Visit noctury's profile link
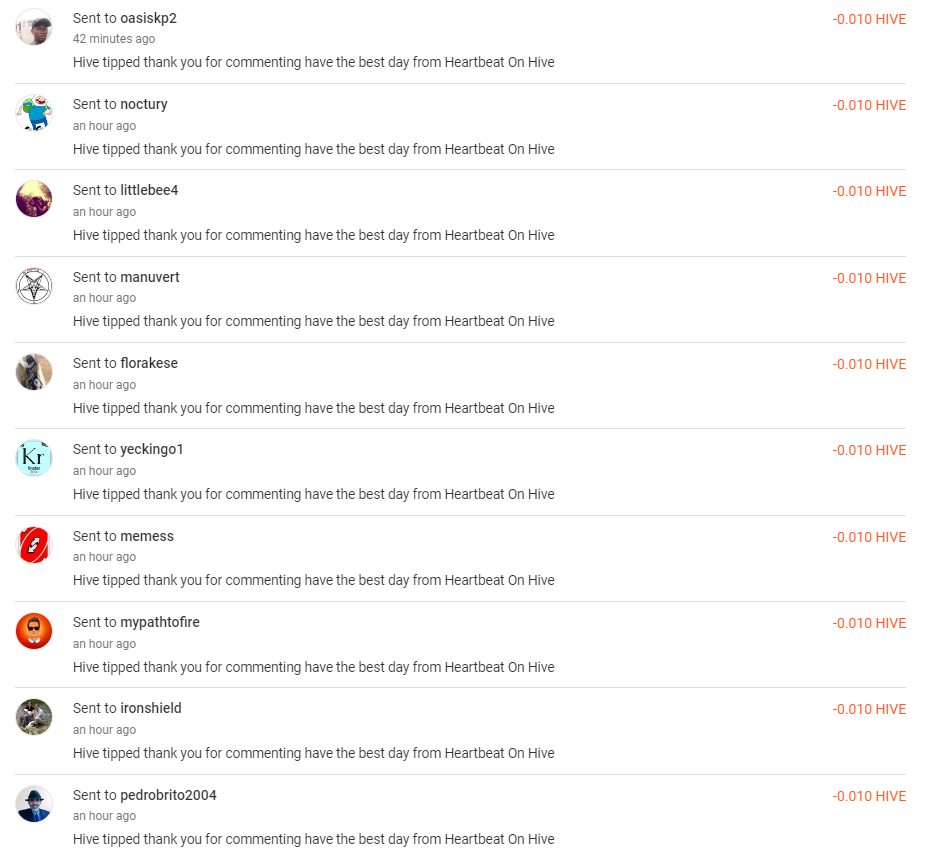Viewport: 926px width, 858px height. pos(144,104)
